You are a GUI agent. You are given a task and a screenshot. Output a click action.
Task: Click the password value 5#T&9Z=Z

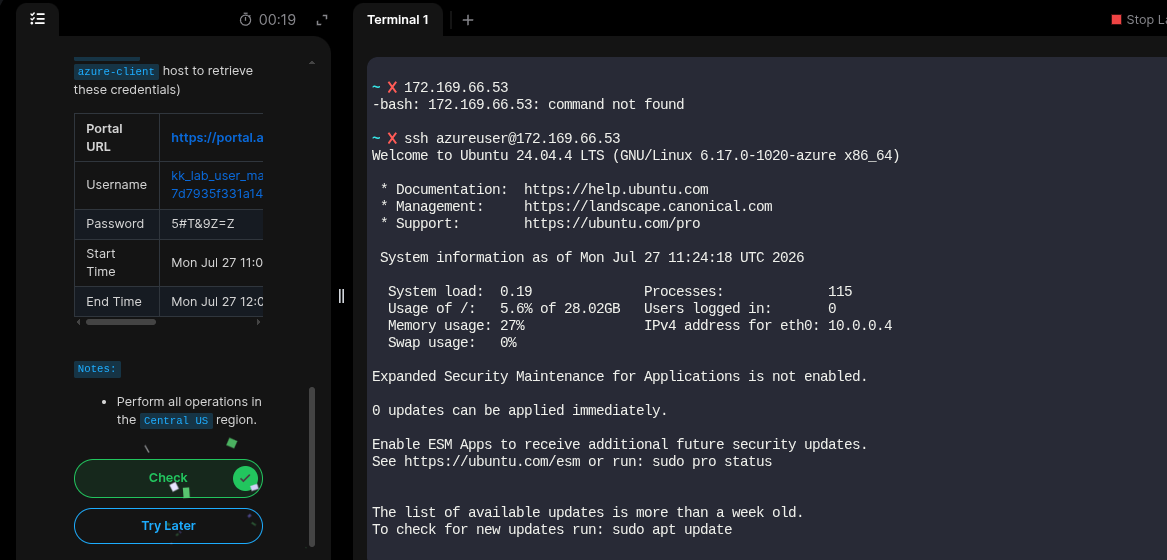tap(203, 223)
